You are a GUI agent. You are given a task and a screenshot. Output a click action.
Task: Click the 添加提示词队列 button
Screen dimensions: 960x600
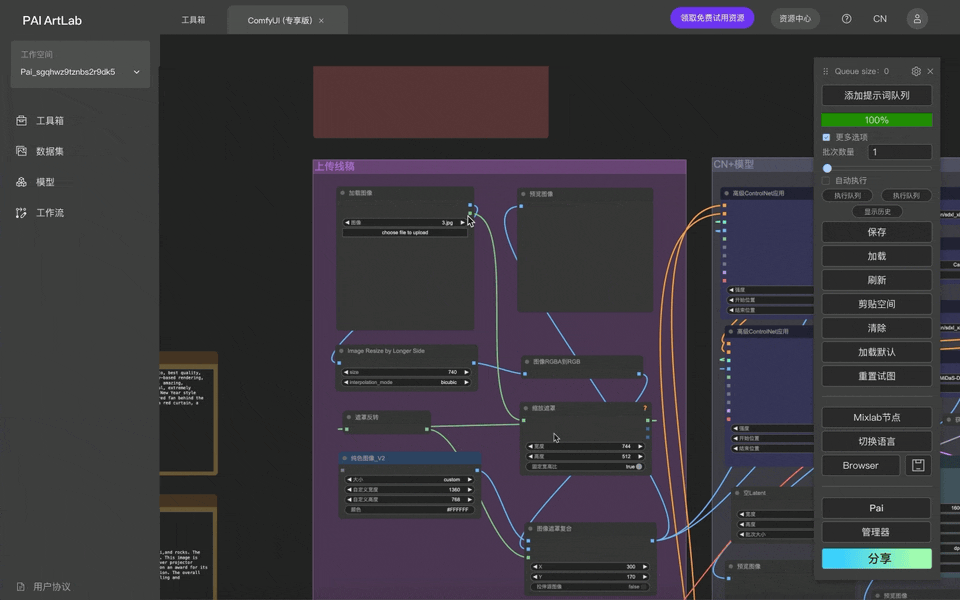point(877,96)
